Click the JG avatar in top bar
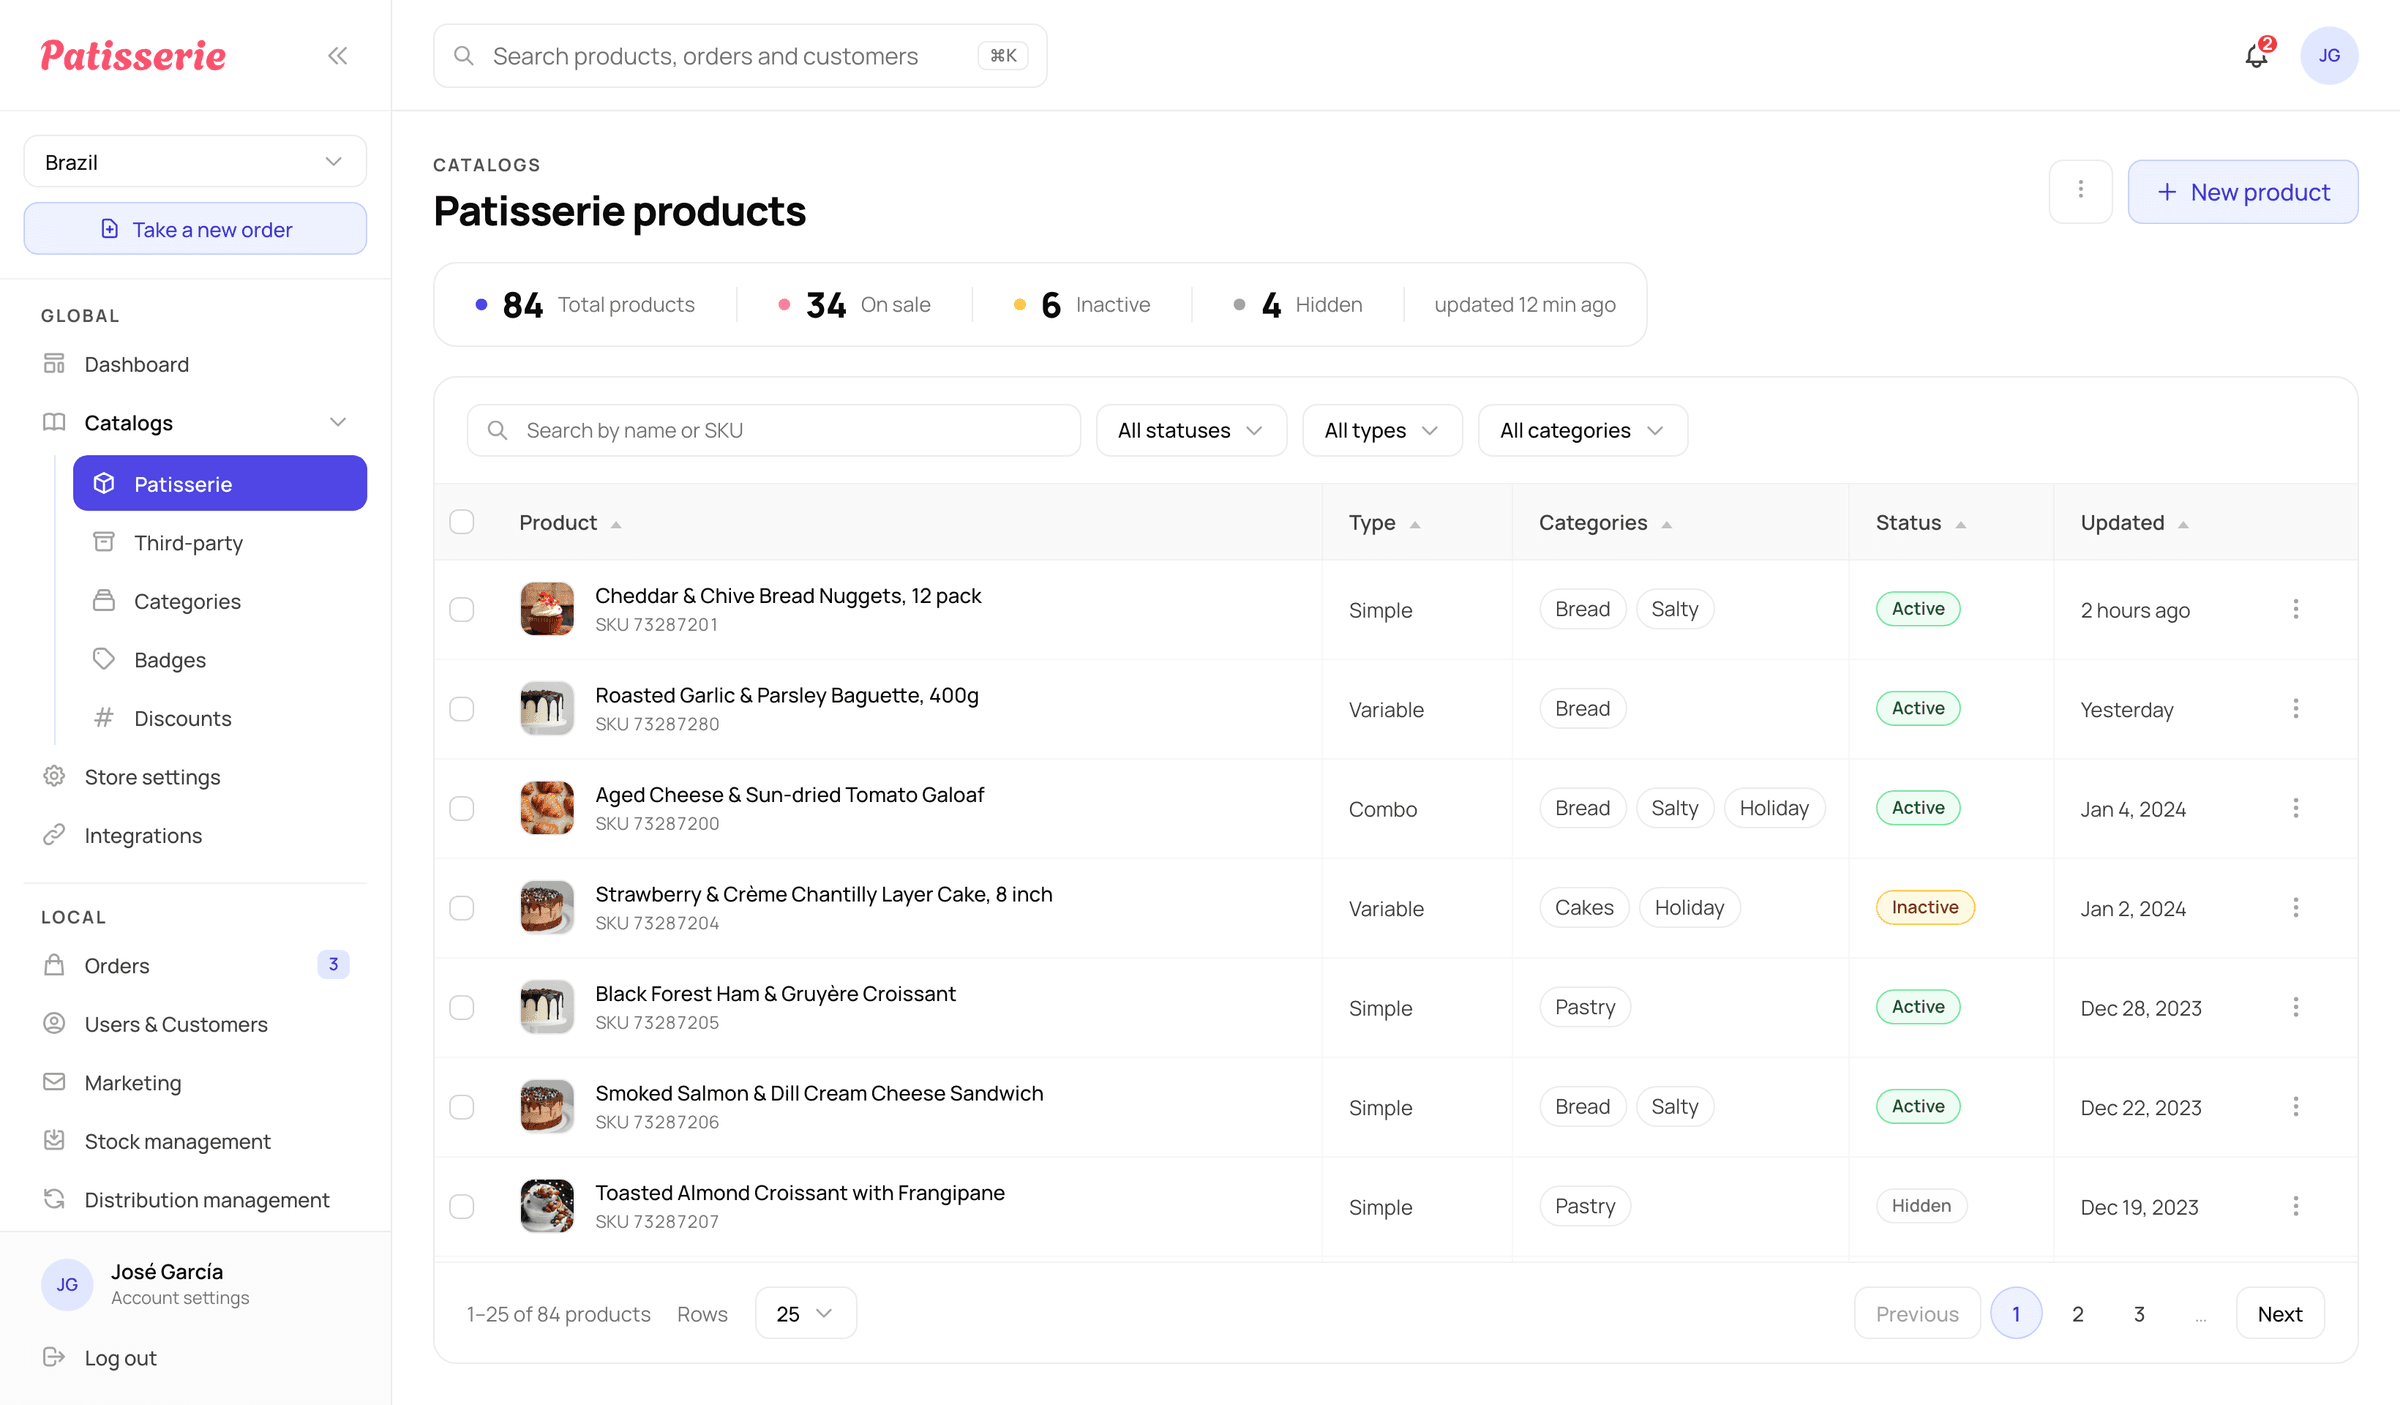The image size is (2400, 1405). pyautogui.click(x=2329, y=56)
